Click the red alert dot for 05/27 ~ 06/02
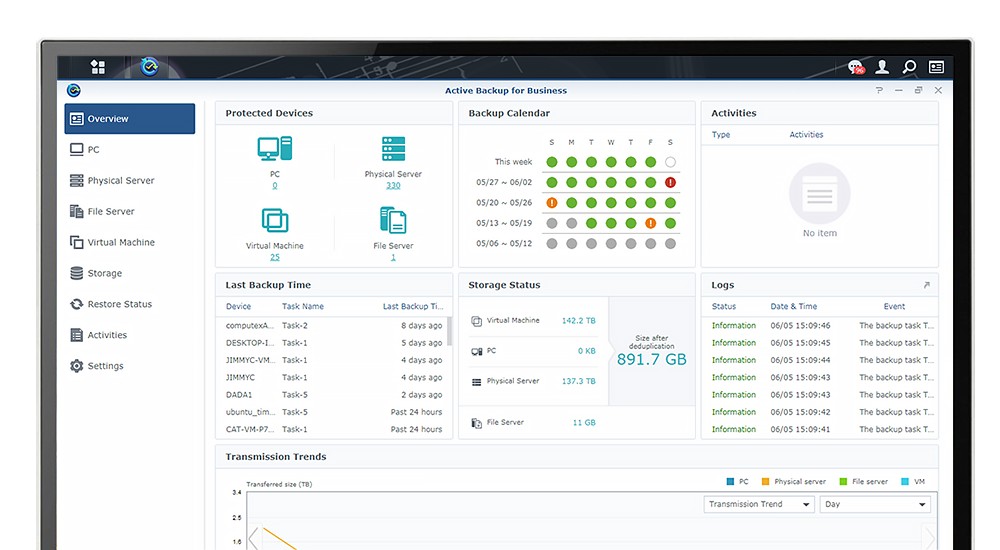The height and width of the screenshot is (550, 1000). (670, 182)
